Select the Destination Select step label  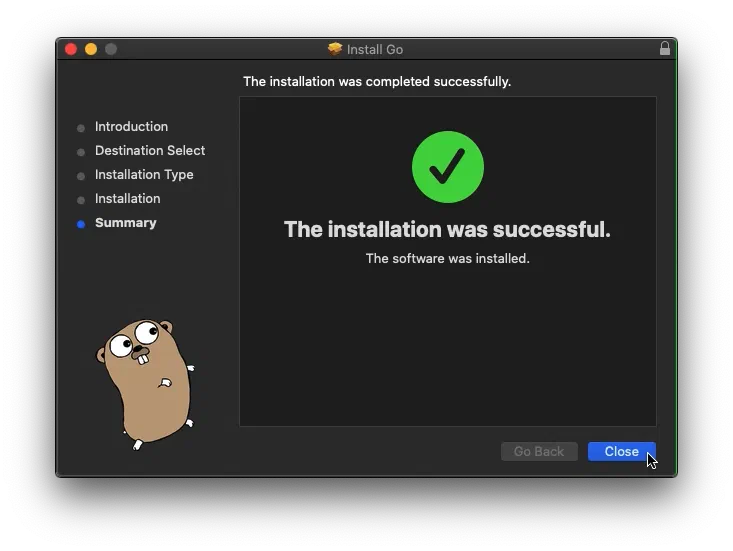point(150,151)
